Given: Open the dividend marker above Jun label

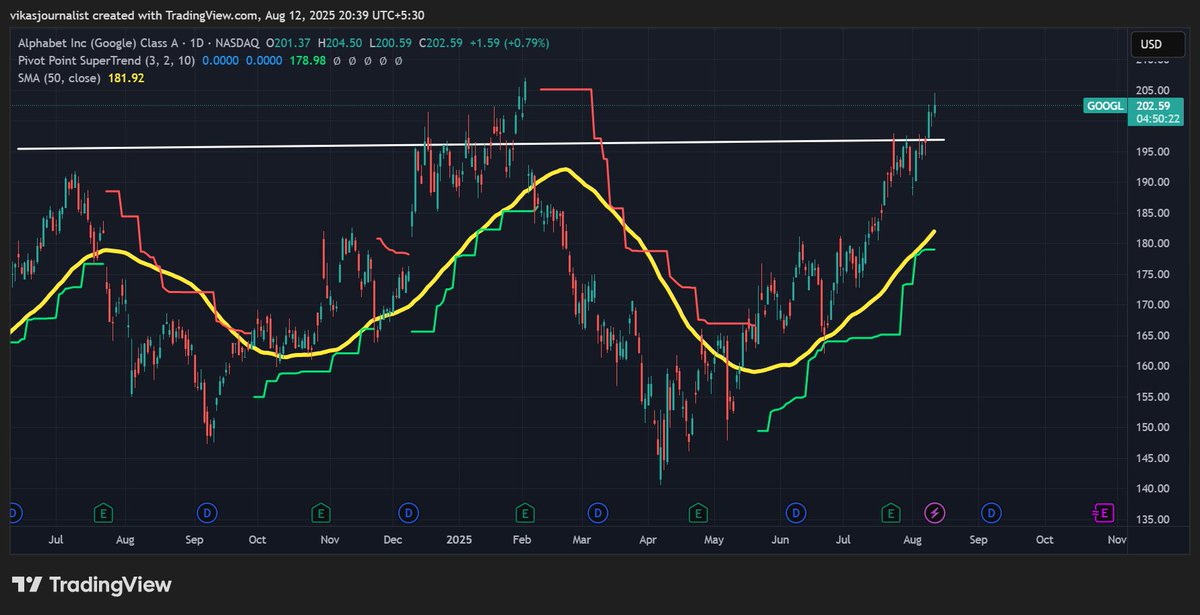Looking at the screenshot, I should click(796, 513).
